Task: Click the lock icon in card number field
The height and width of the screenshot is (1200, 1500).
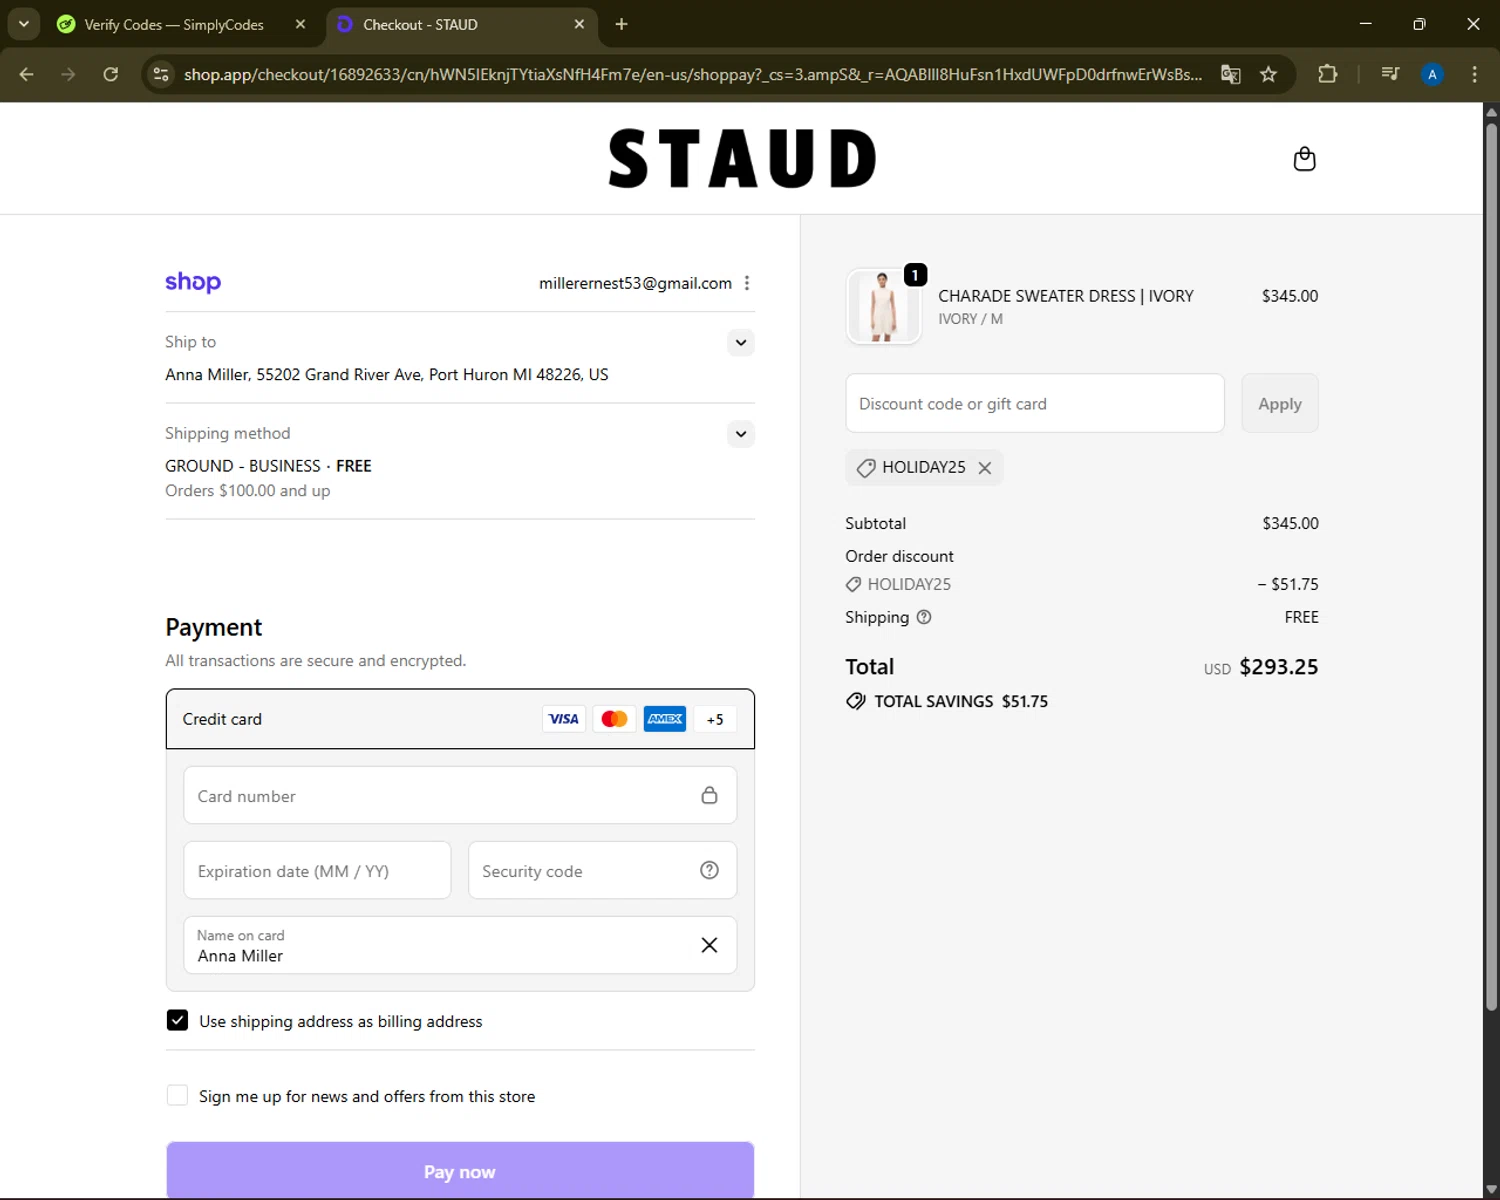Action: [709, 795]
